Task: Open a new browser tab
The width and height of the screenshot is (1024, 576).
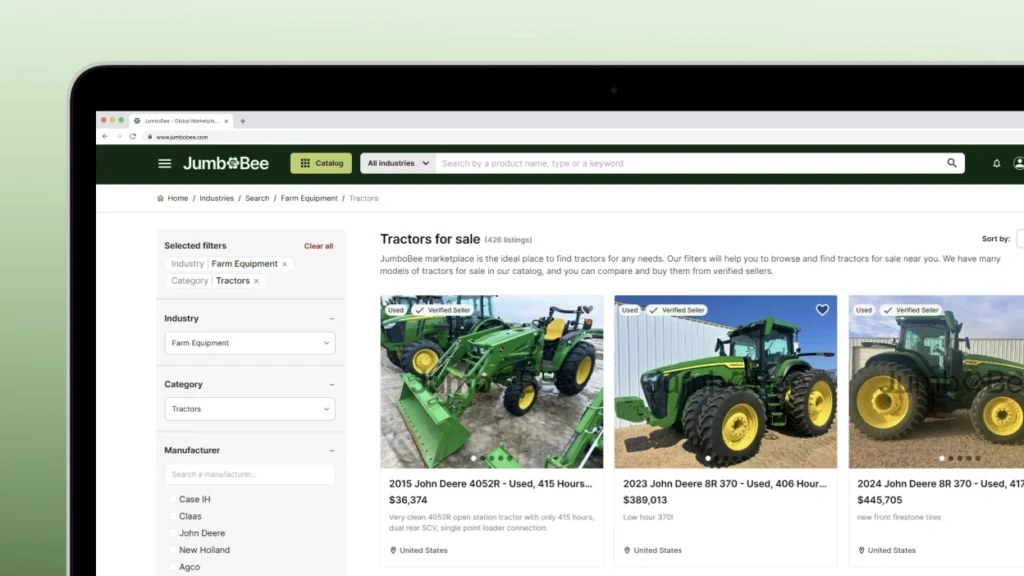Action: point(242,121)
